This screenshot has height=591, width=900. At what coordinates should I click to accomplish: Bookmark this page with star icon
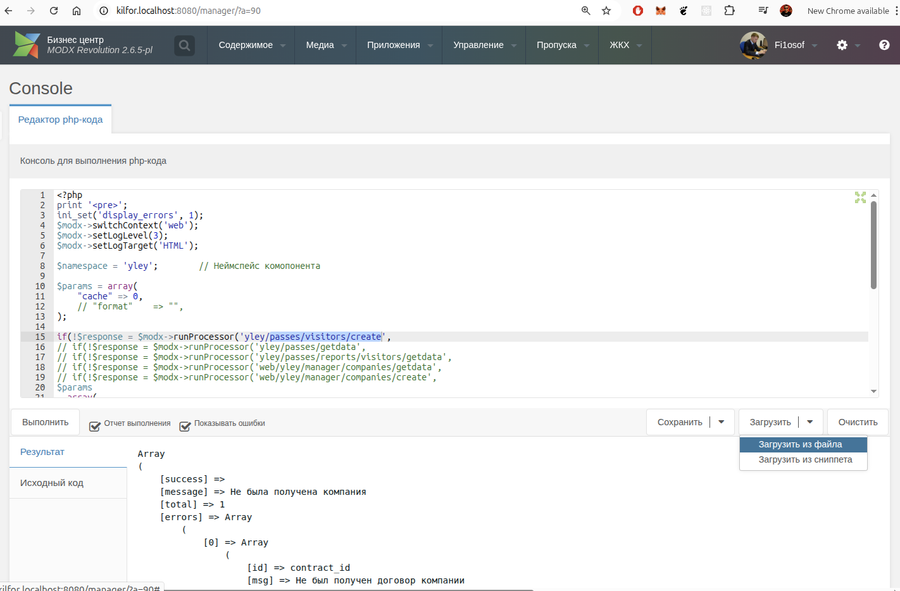pyautogui.click(x=606, y=11)
